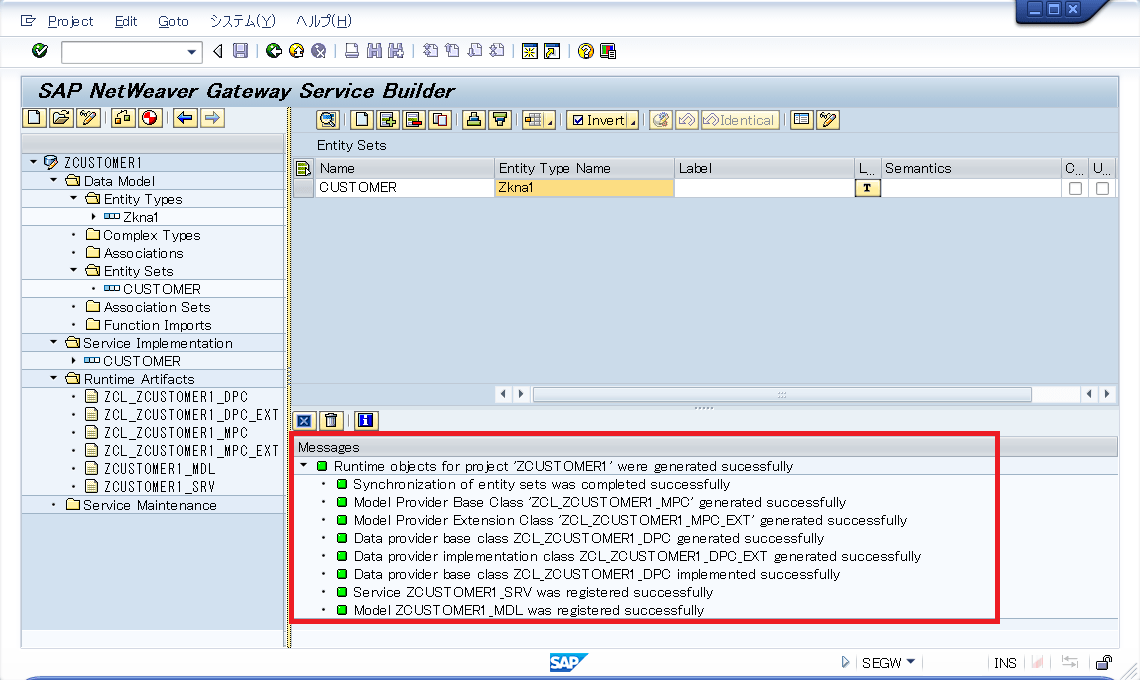Select the ZCUSTOMER1_SRV tree node
Image resolution: width=1140 pixels, height=680 pixels.
159,487
